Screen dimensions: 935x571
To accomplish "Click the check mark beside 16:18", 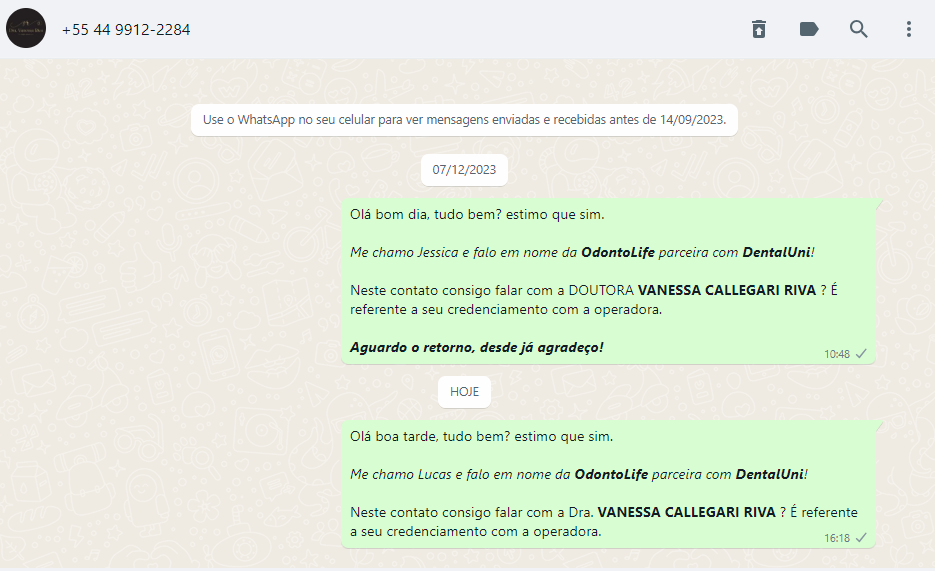I will tap(861, 538).
